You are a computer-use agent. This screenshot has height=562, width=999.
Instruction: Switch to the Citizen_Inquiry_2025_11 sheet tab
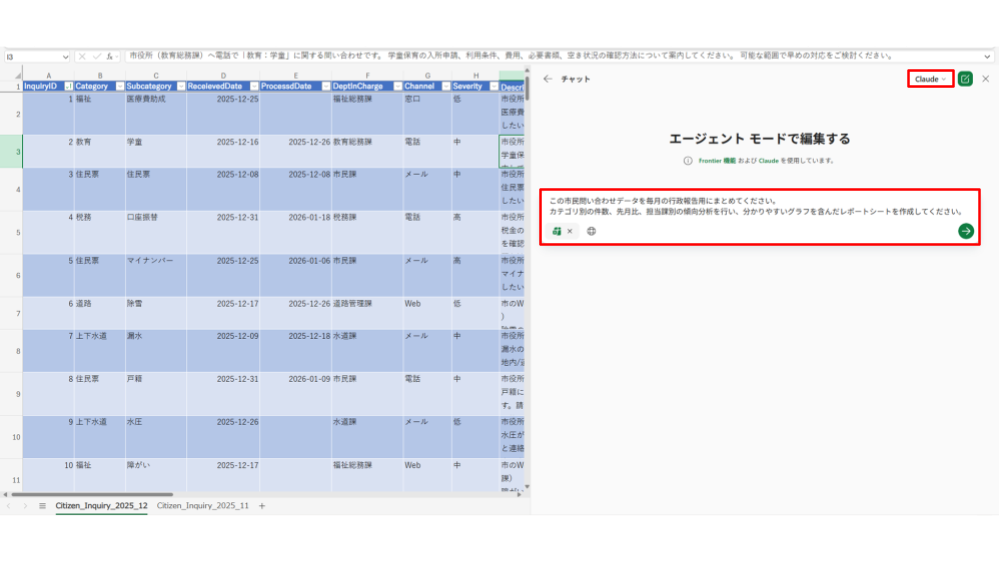pyautogui.click(x=203, y=506)
